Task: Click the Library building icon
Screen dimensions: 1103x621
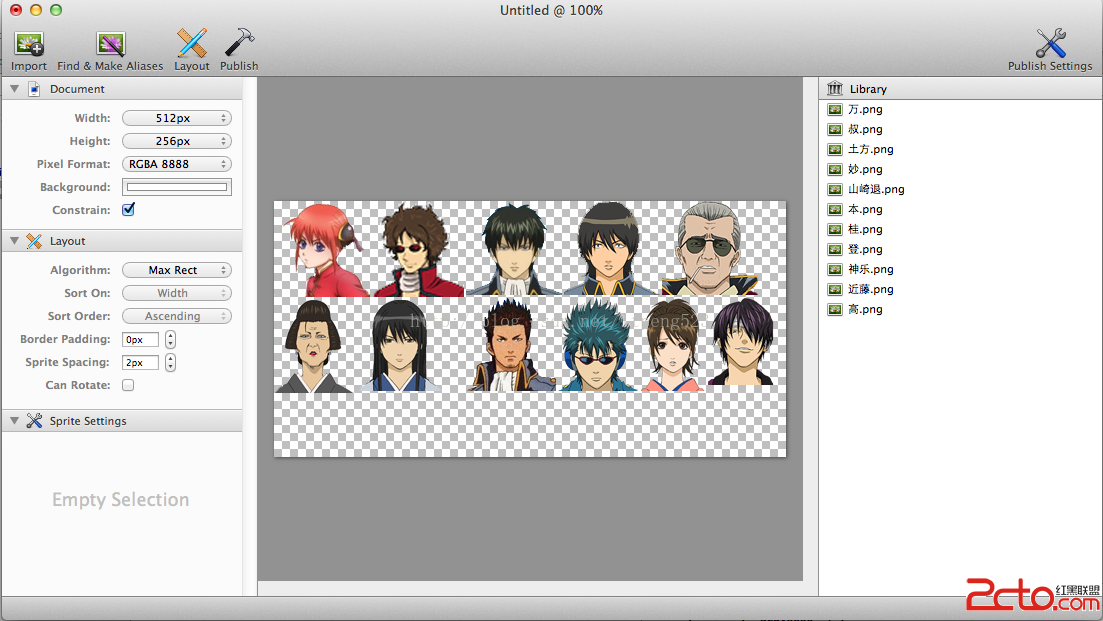Action: click(835, 89)
